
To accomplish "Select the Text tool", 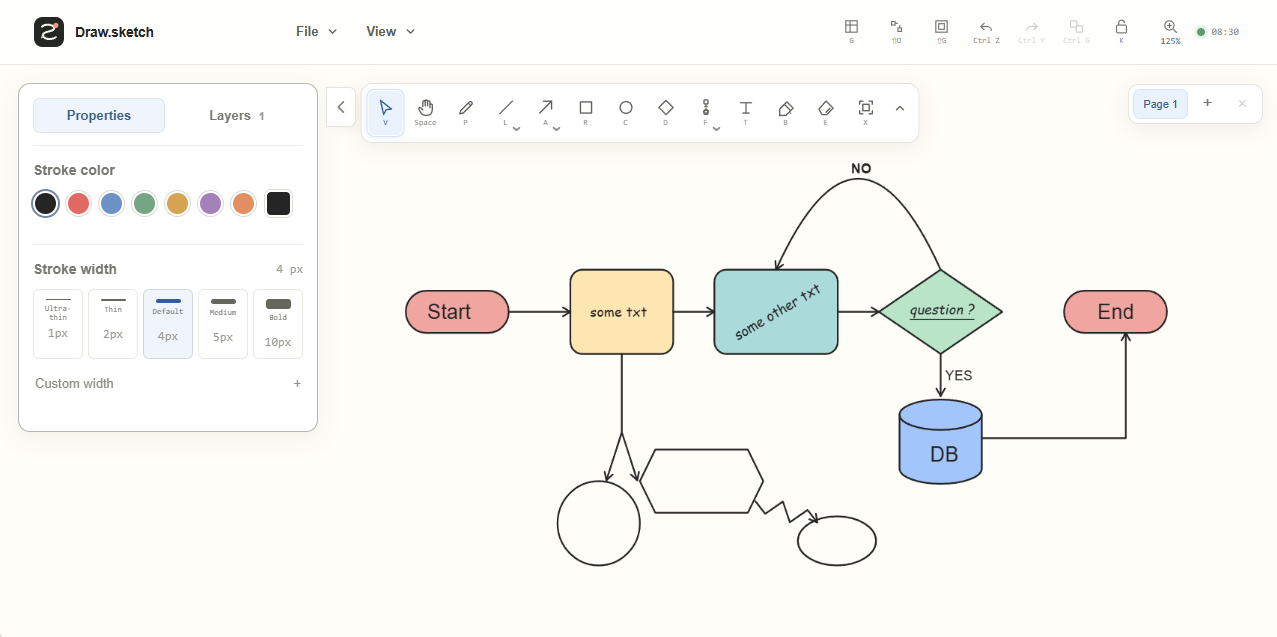I will 745,112.
